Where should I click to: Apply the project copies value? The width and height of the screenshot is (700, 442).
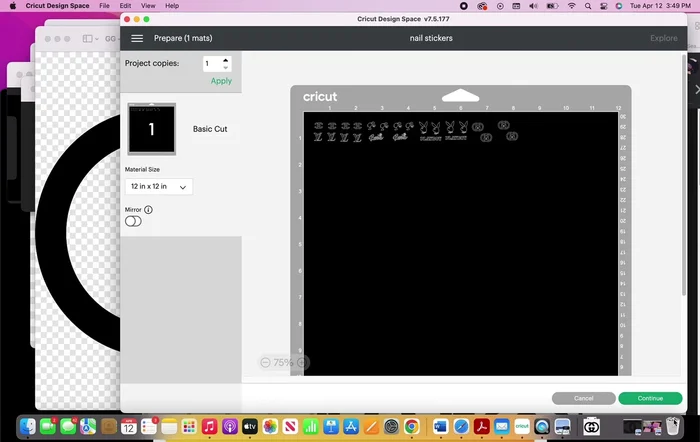221,81
